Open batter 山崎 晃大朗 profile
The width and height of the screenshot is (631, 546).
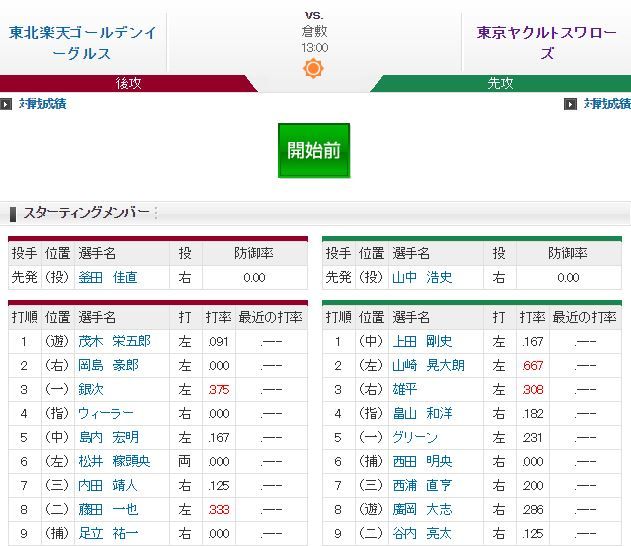(x=429, y=365)
